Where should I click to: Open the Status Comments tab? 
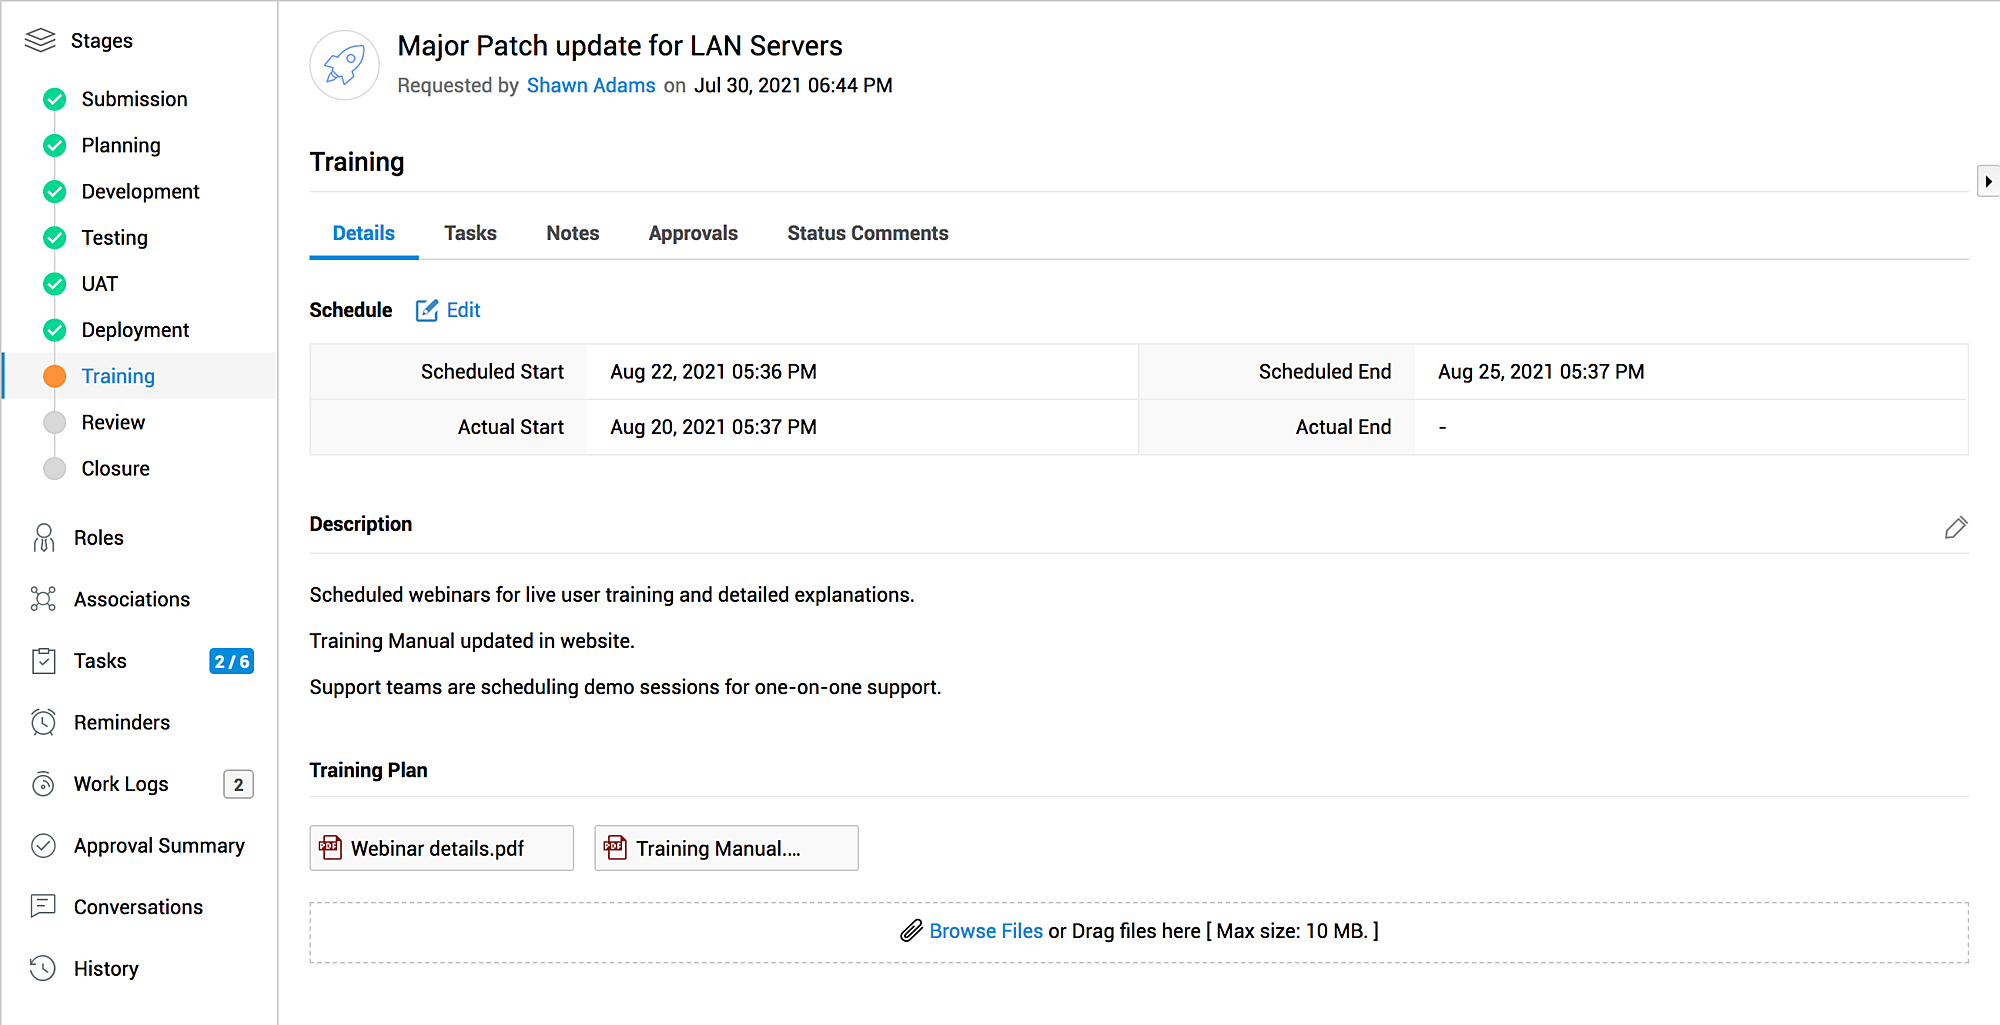868,233
